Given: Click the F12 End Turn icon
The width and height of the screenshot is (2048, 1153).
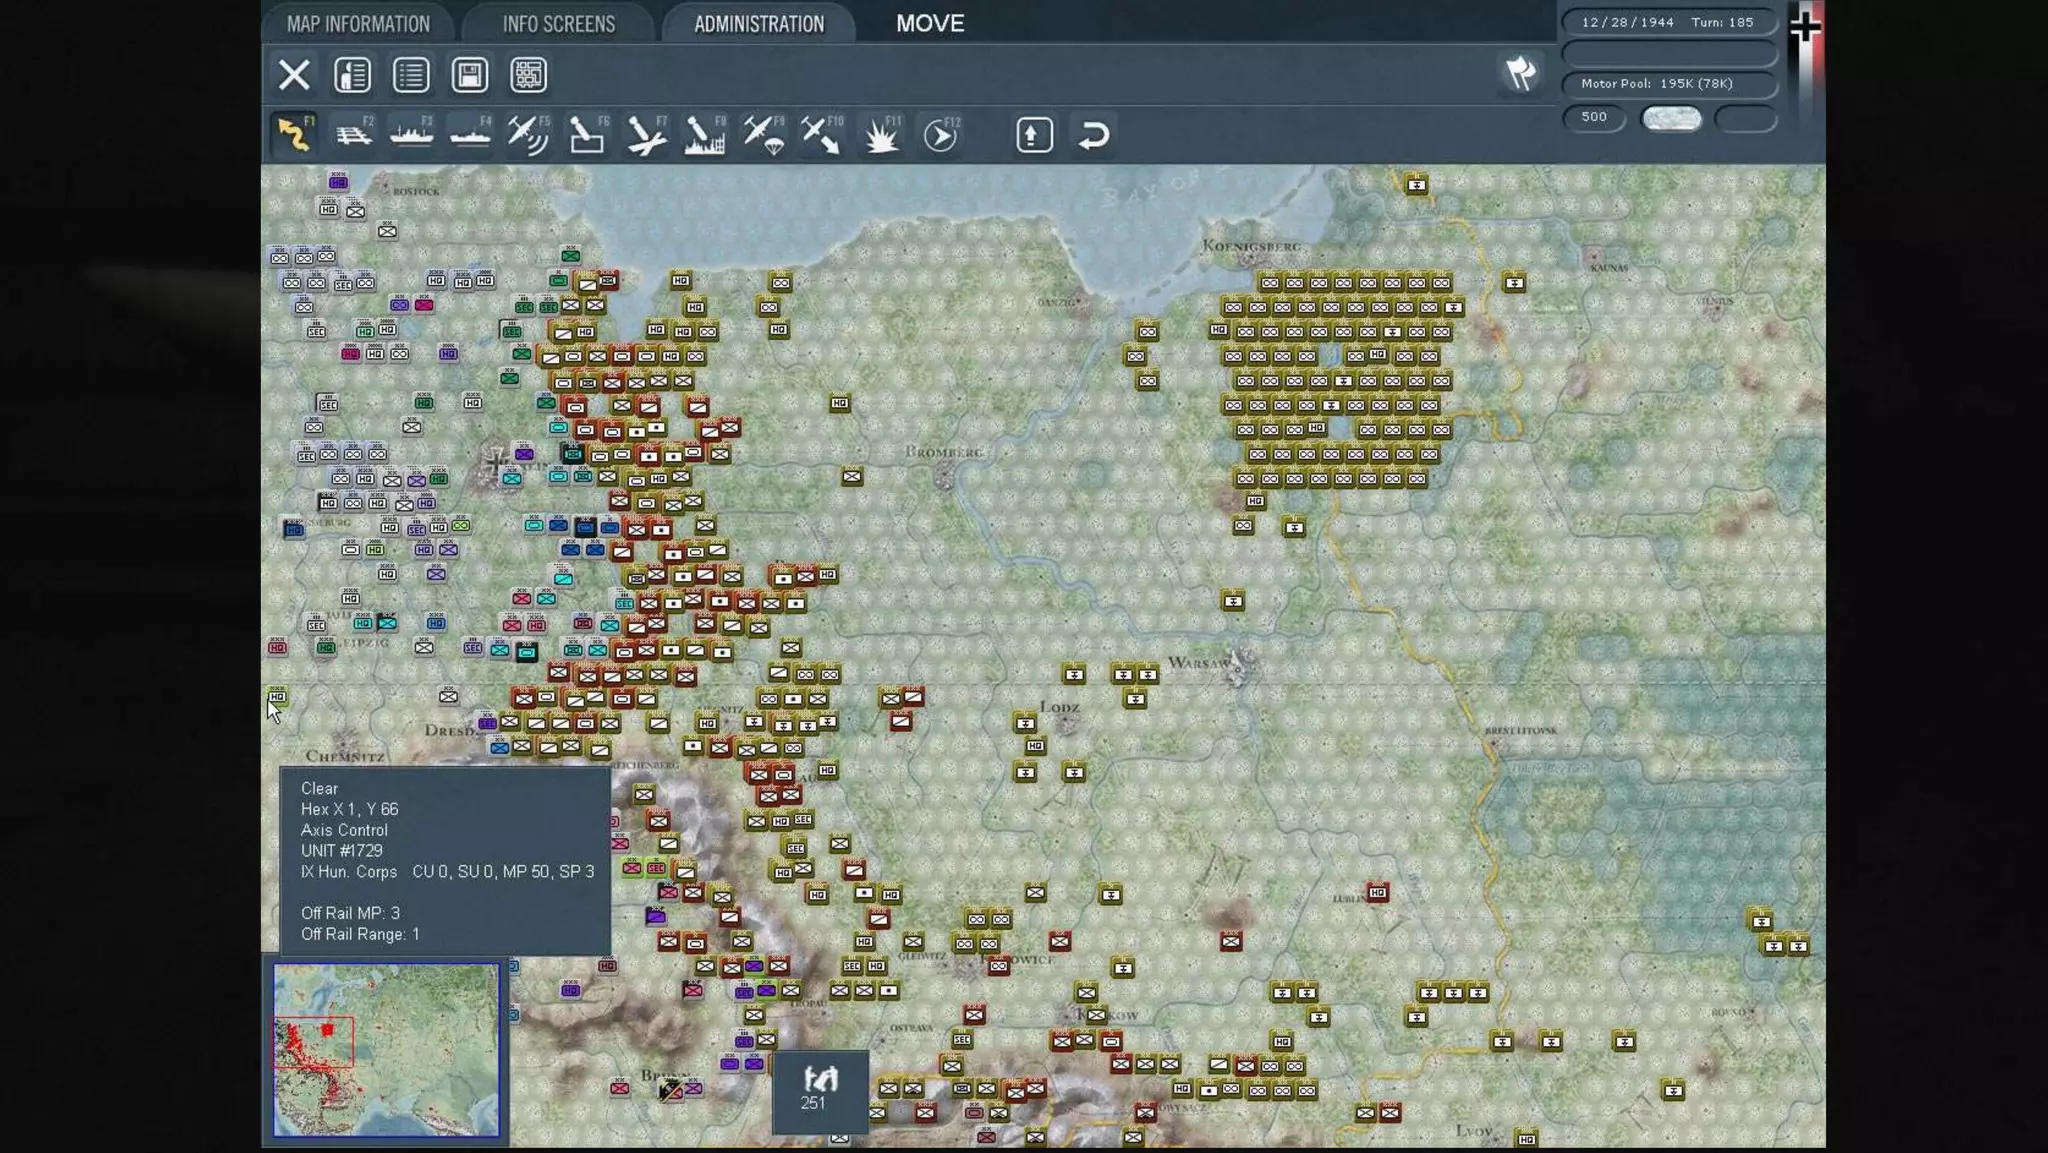Looking at the screenshot, I should [x=940, y=135].
